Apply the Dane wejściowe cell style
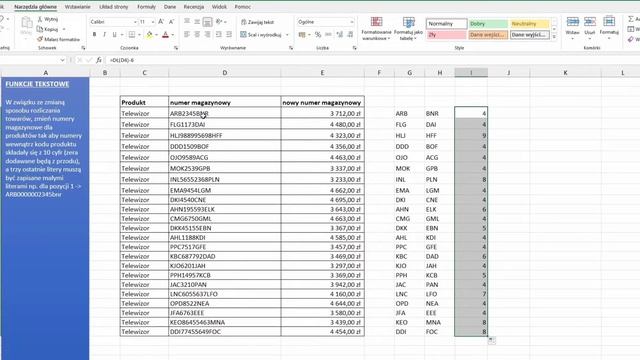The width and height of the screenshot is (640, 360). pyautogui.click(x=488, y=35)
